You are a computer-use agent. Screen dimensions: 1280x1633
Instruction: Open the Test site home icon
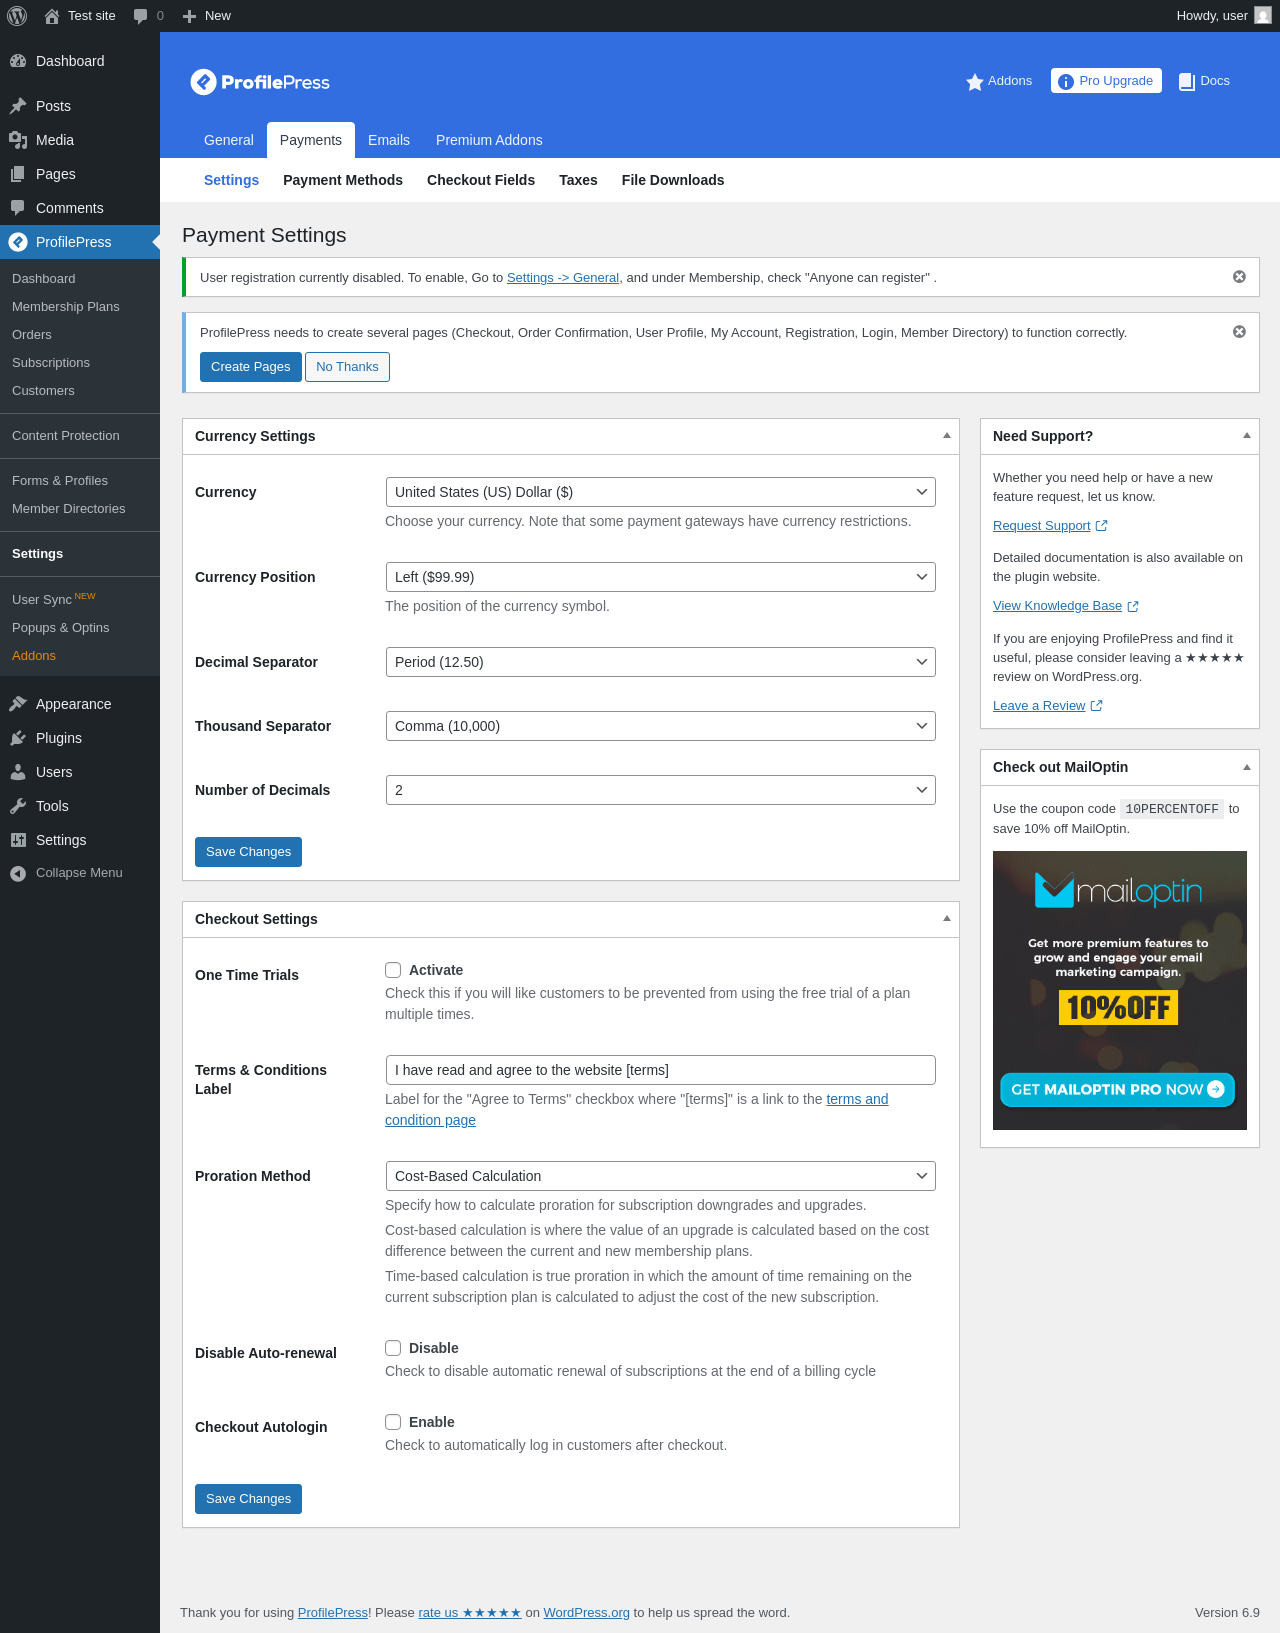click(x=52, y=16)
